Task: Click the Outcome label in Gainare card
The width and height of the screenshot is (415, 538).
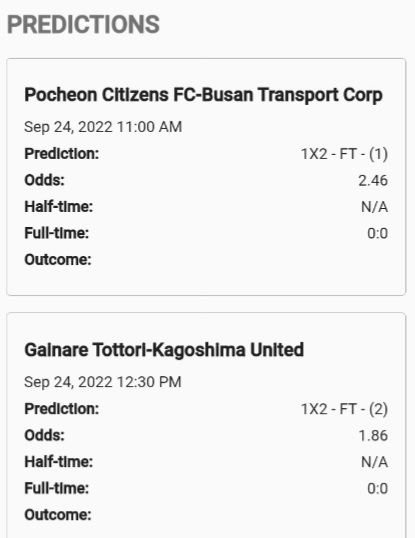Action: (58, 515)
